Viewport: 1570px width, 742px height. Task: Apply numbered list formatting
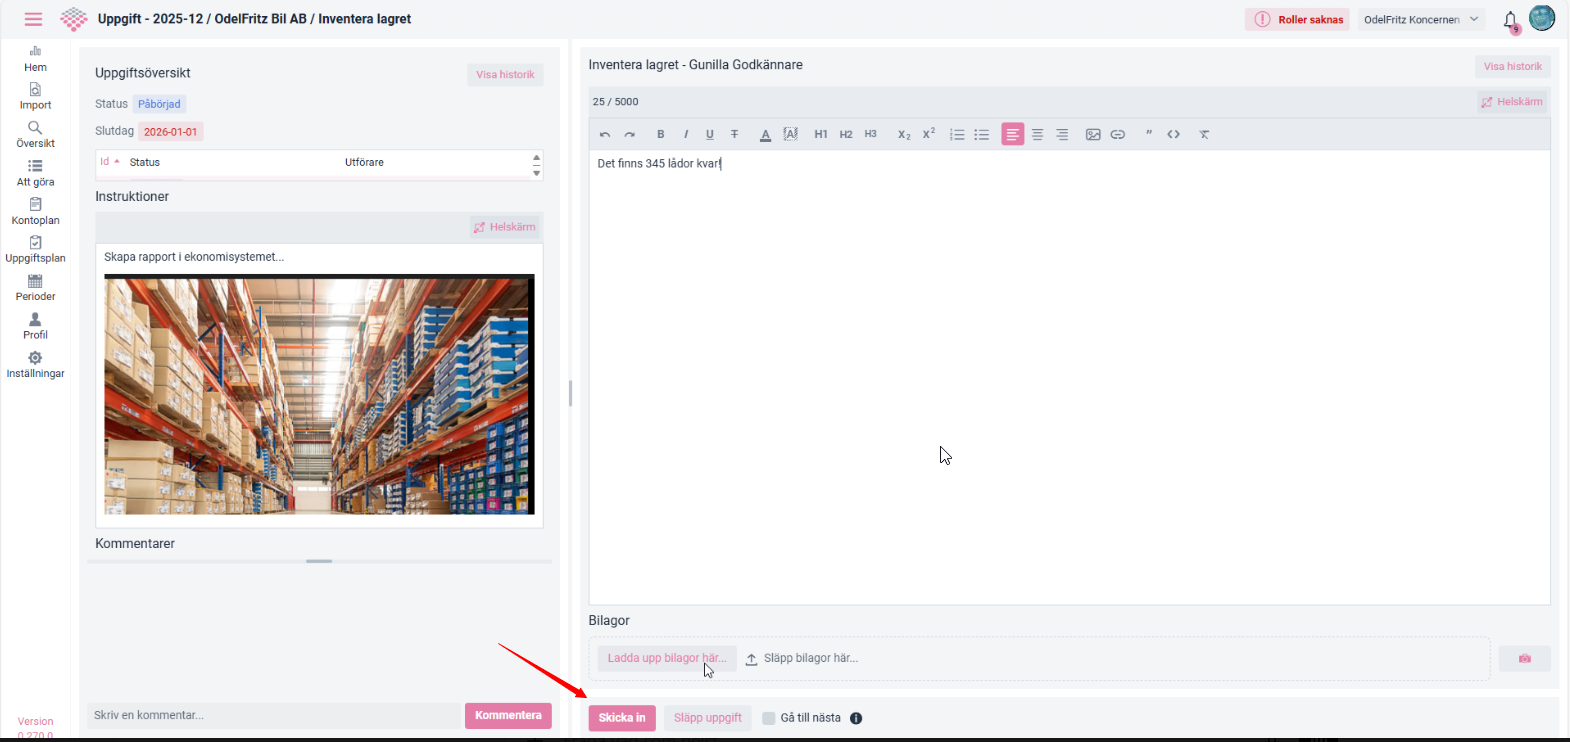pyautogui.click(x=957, y=134)
